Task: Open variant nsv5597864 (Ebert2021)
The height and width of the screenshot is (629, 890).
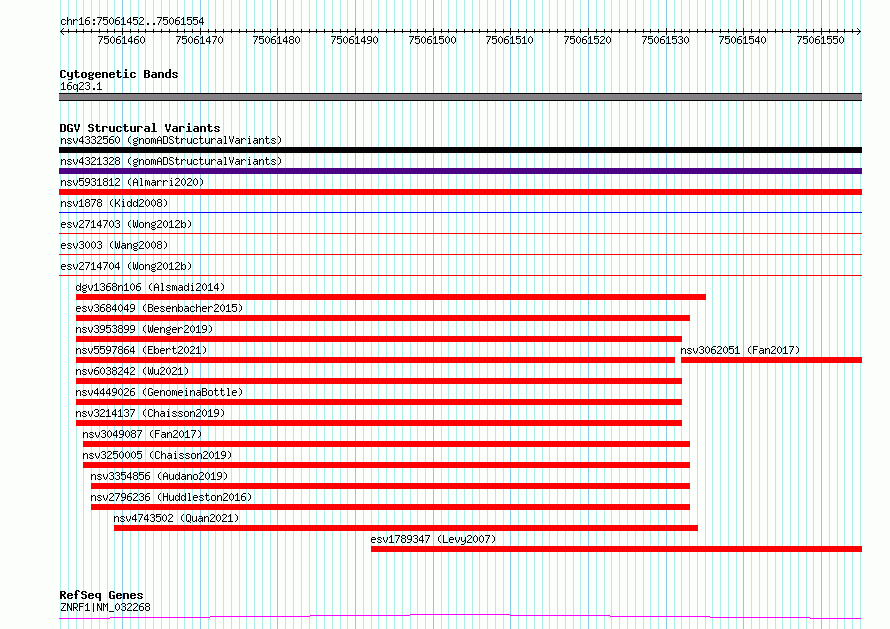Action: [141, 350]
